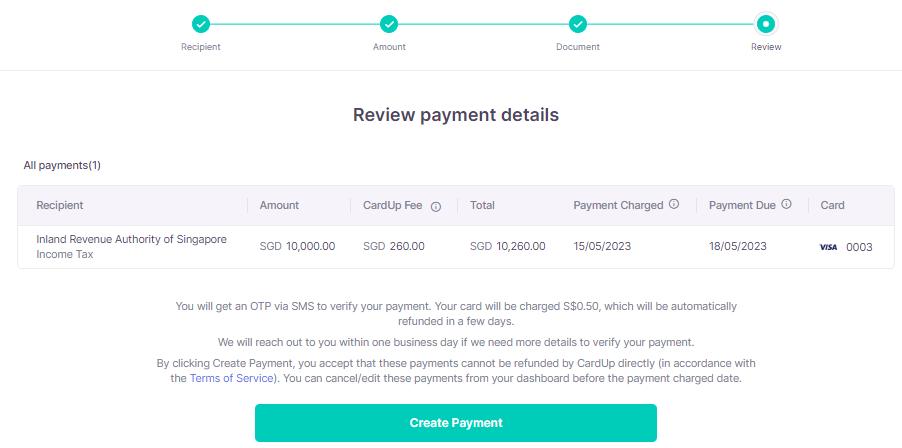Click Inland Revenue Authority of Singapore recipient
The height and width of the screenshot is (448, 902).
pyautogui.click(x=131, y=239)
